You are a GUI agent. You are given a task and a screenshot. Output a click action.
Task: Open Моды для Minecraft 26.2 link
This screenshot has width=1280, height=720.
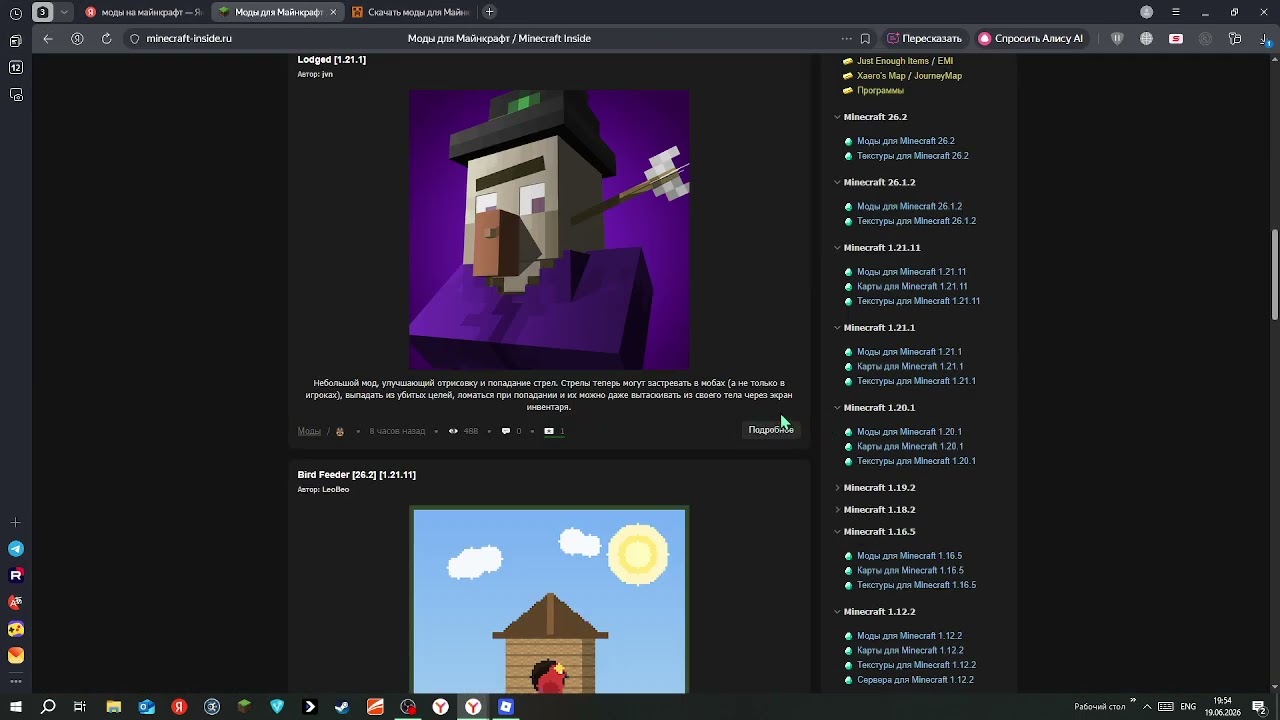tap(906, 141)
